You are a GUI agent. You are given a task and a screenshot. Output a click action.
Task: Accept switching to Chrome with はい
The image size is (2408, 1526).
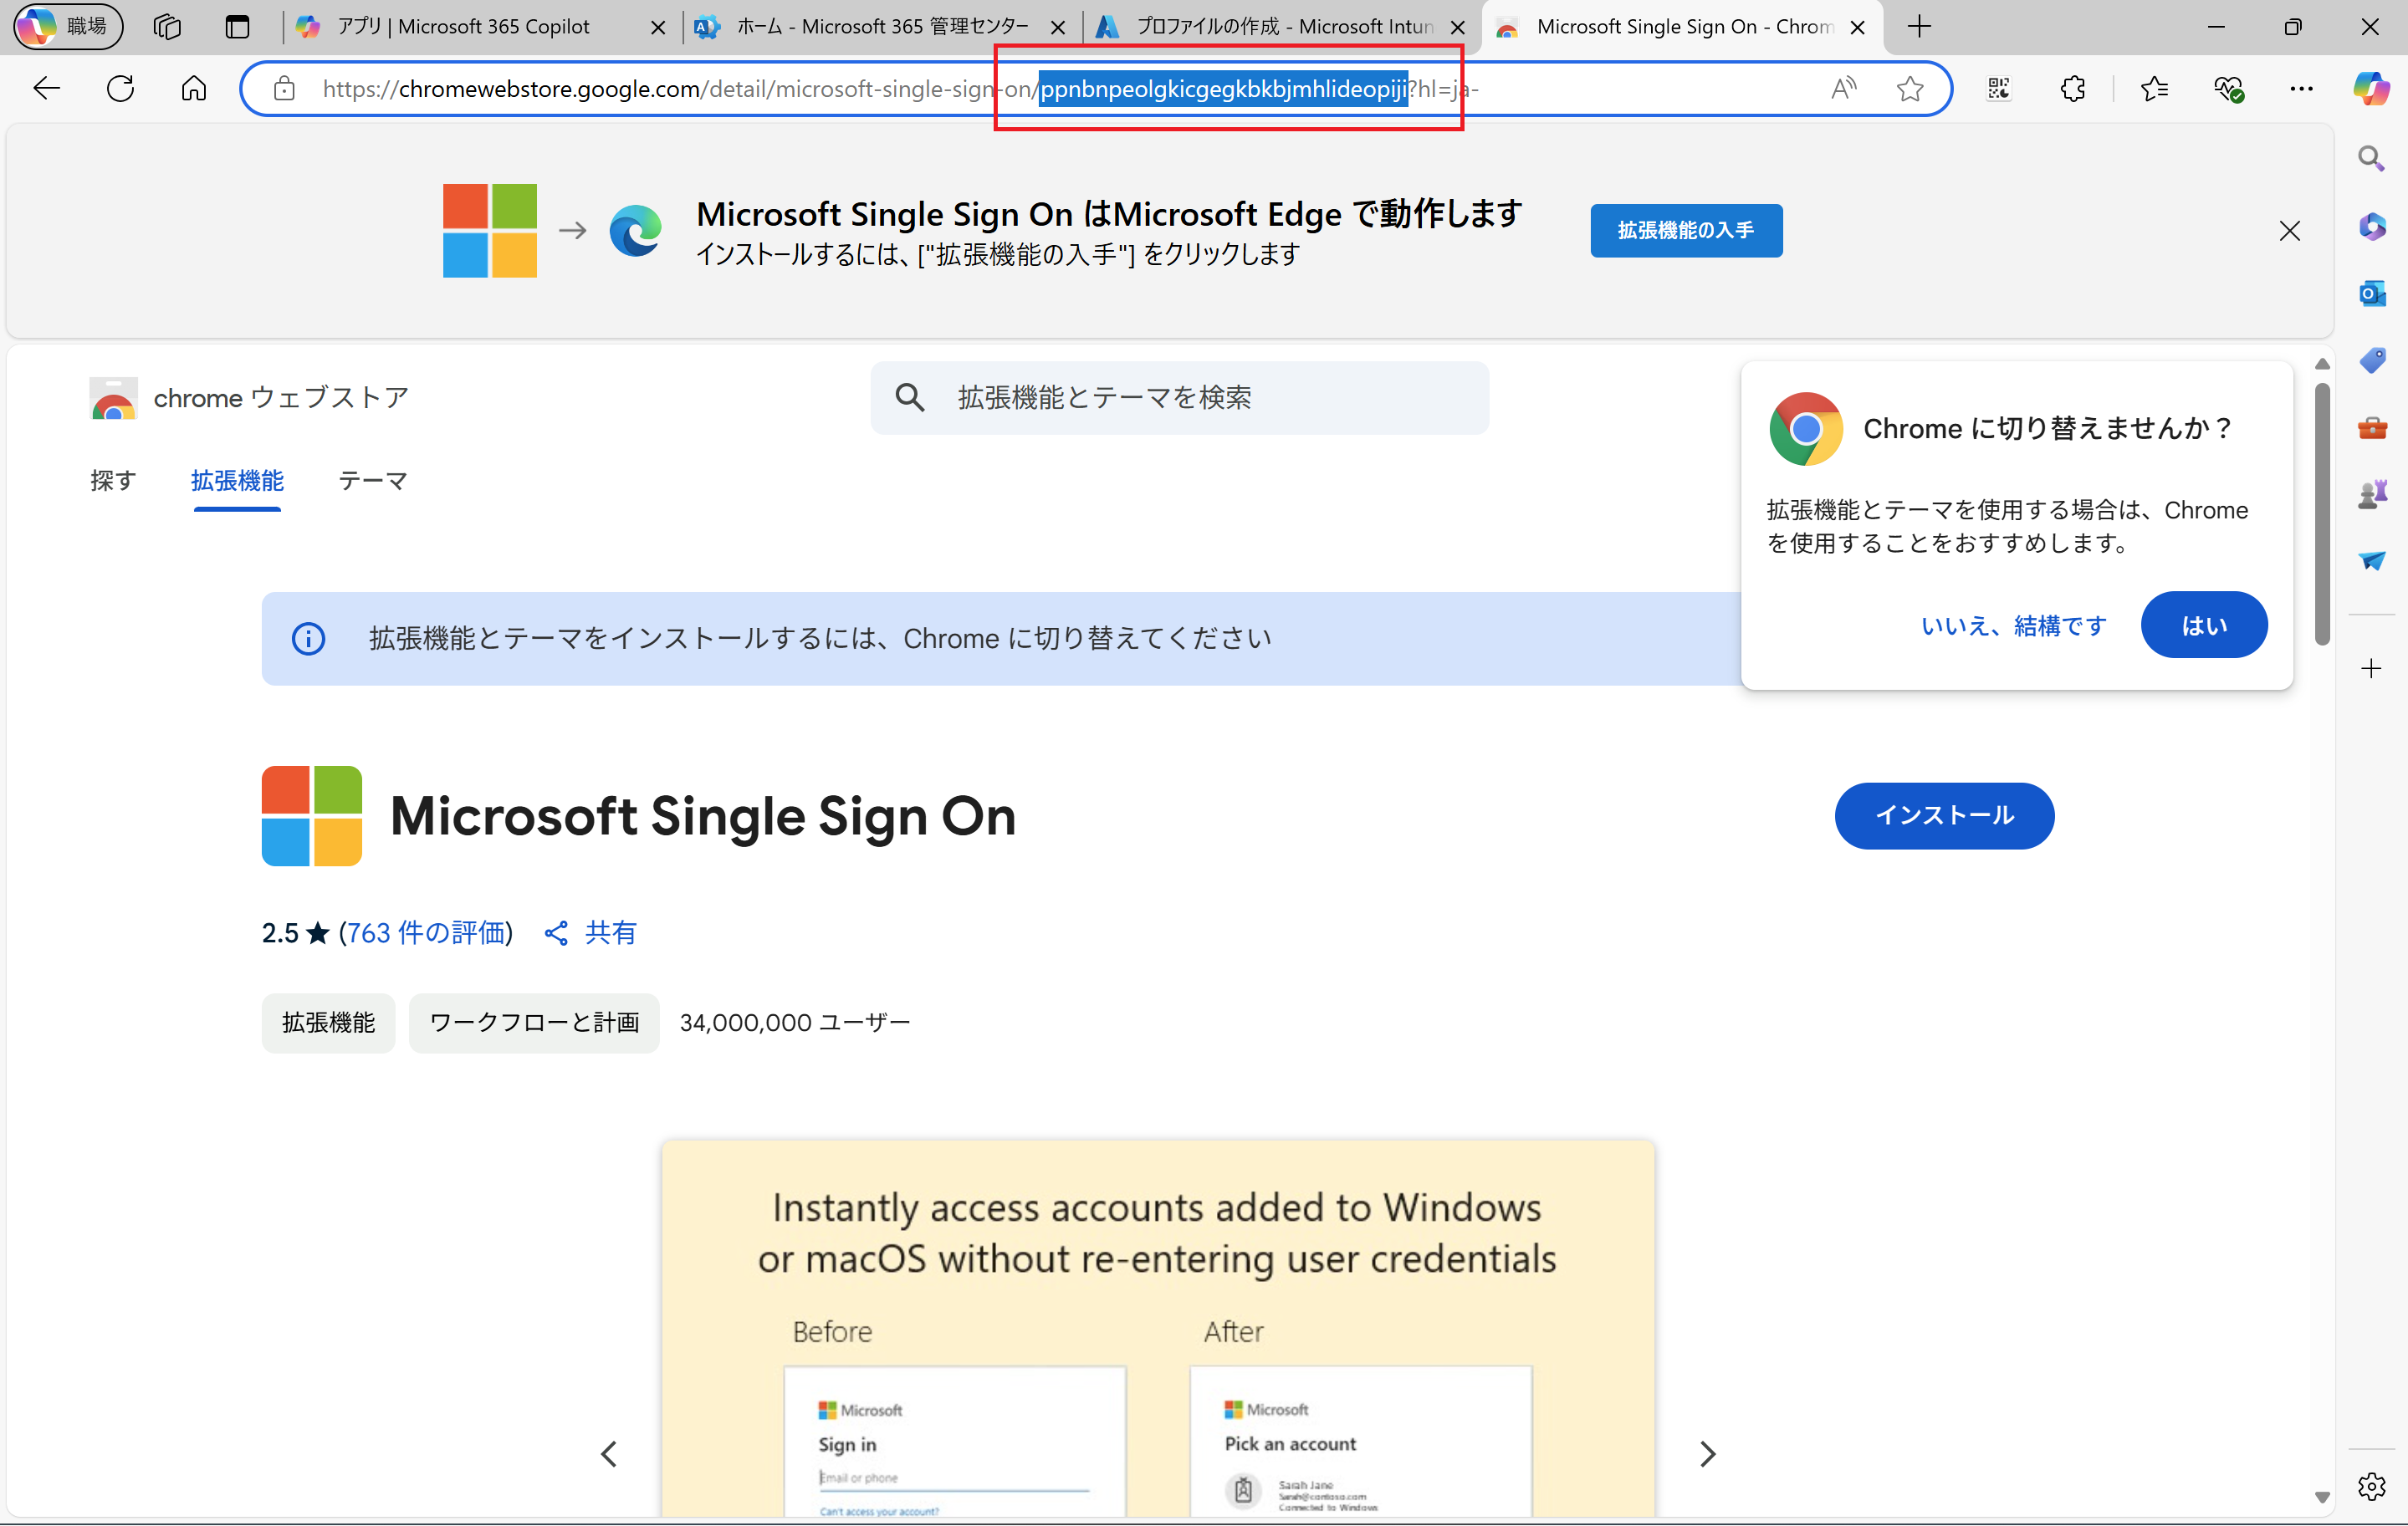click(2203, 625)
